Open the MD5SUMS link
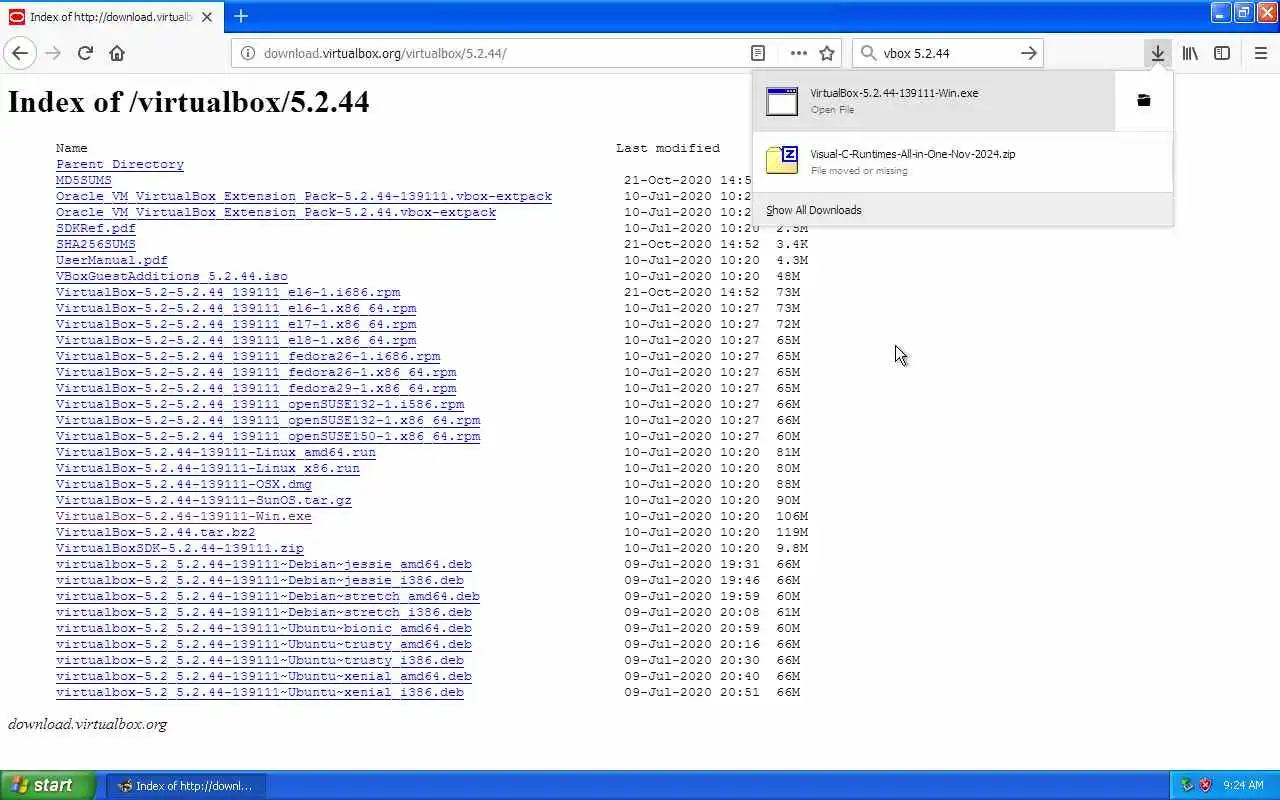 click(84, 180)
